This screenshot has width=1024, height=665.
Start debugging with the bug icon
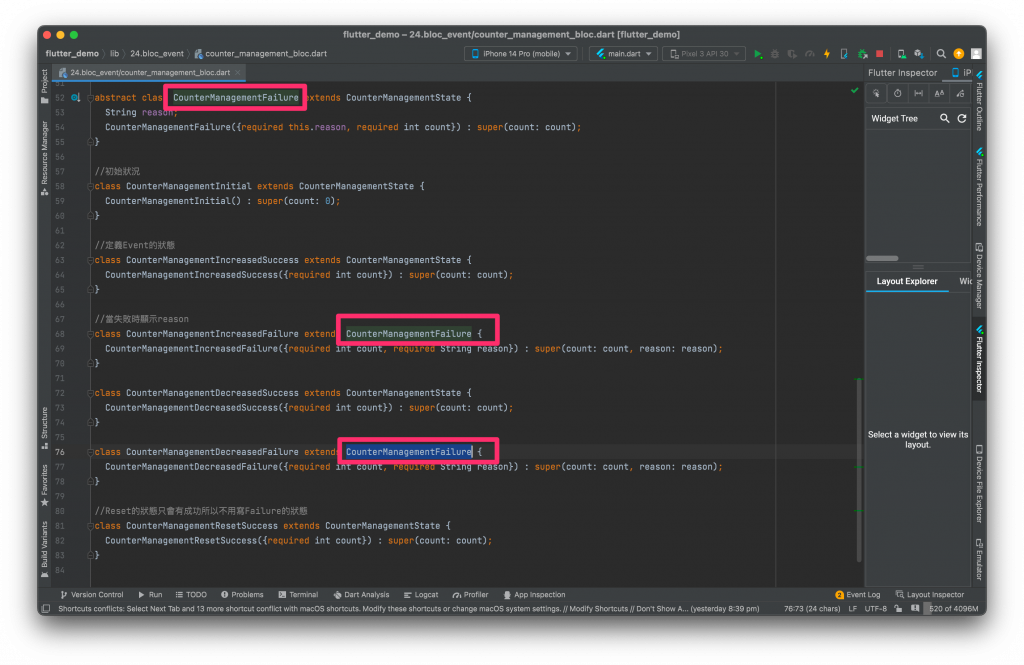pyautogui.click(x=775, y=54)
